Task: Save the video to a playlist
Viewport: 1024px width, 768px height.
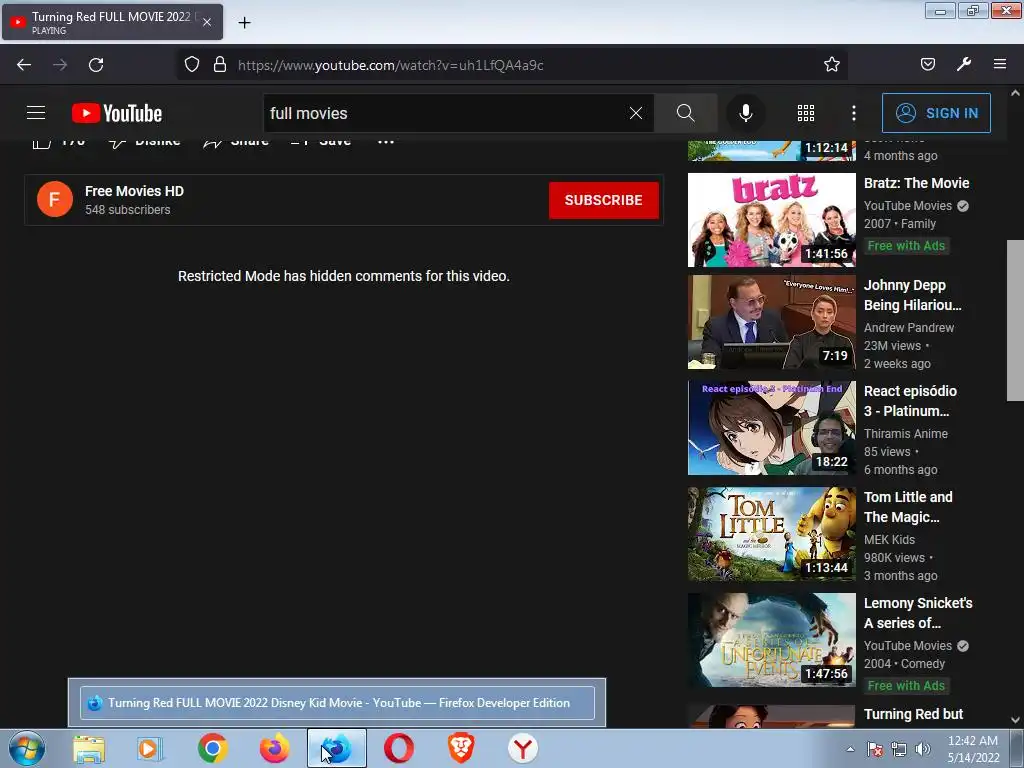Action: click(x=321, y=142)
